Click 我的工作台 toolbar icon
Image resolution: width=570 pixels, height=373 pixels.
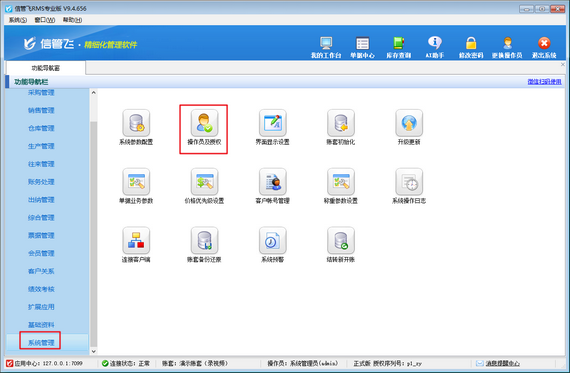(326, 47)
